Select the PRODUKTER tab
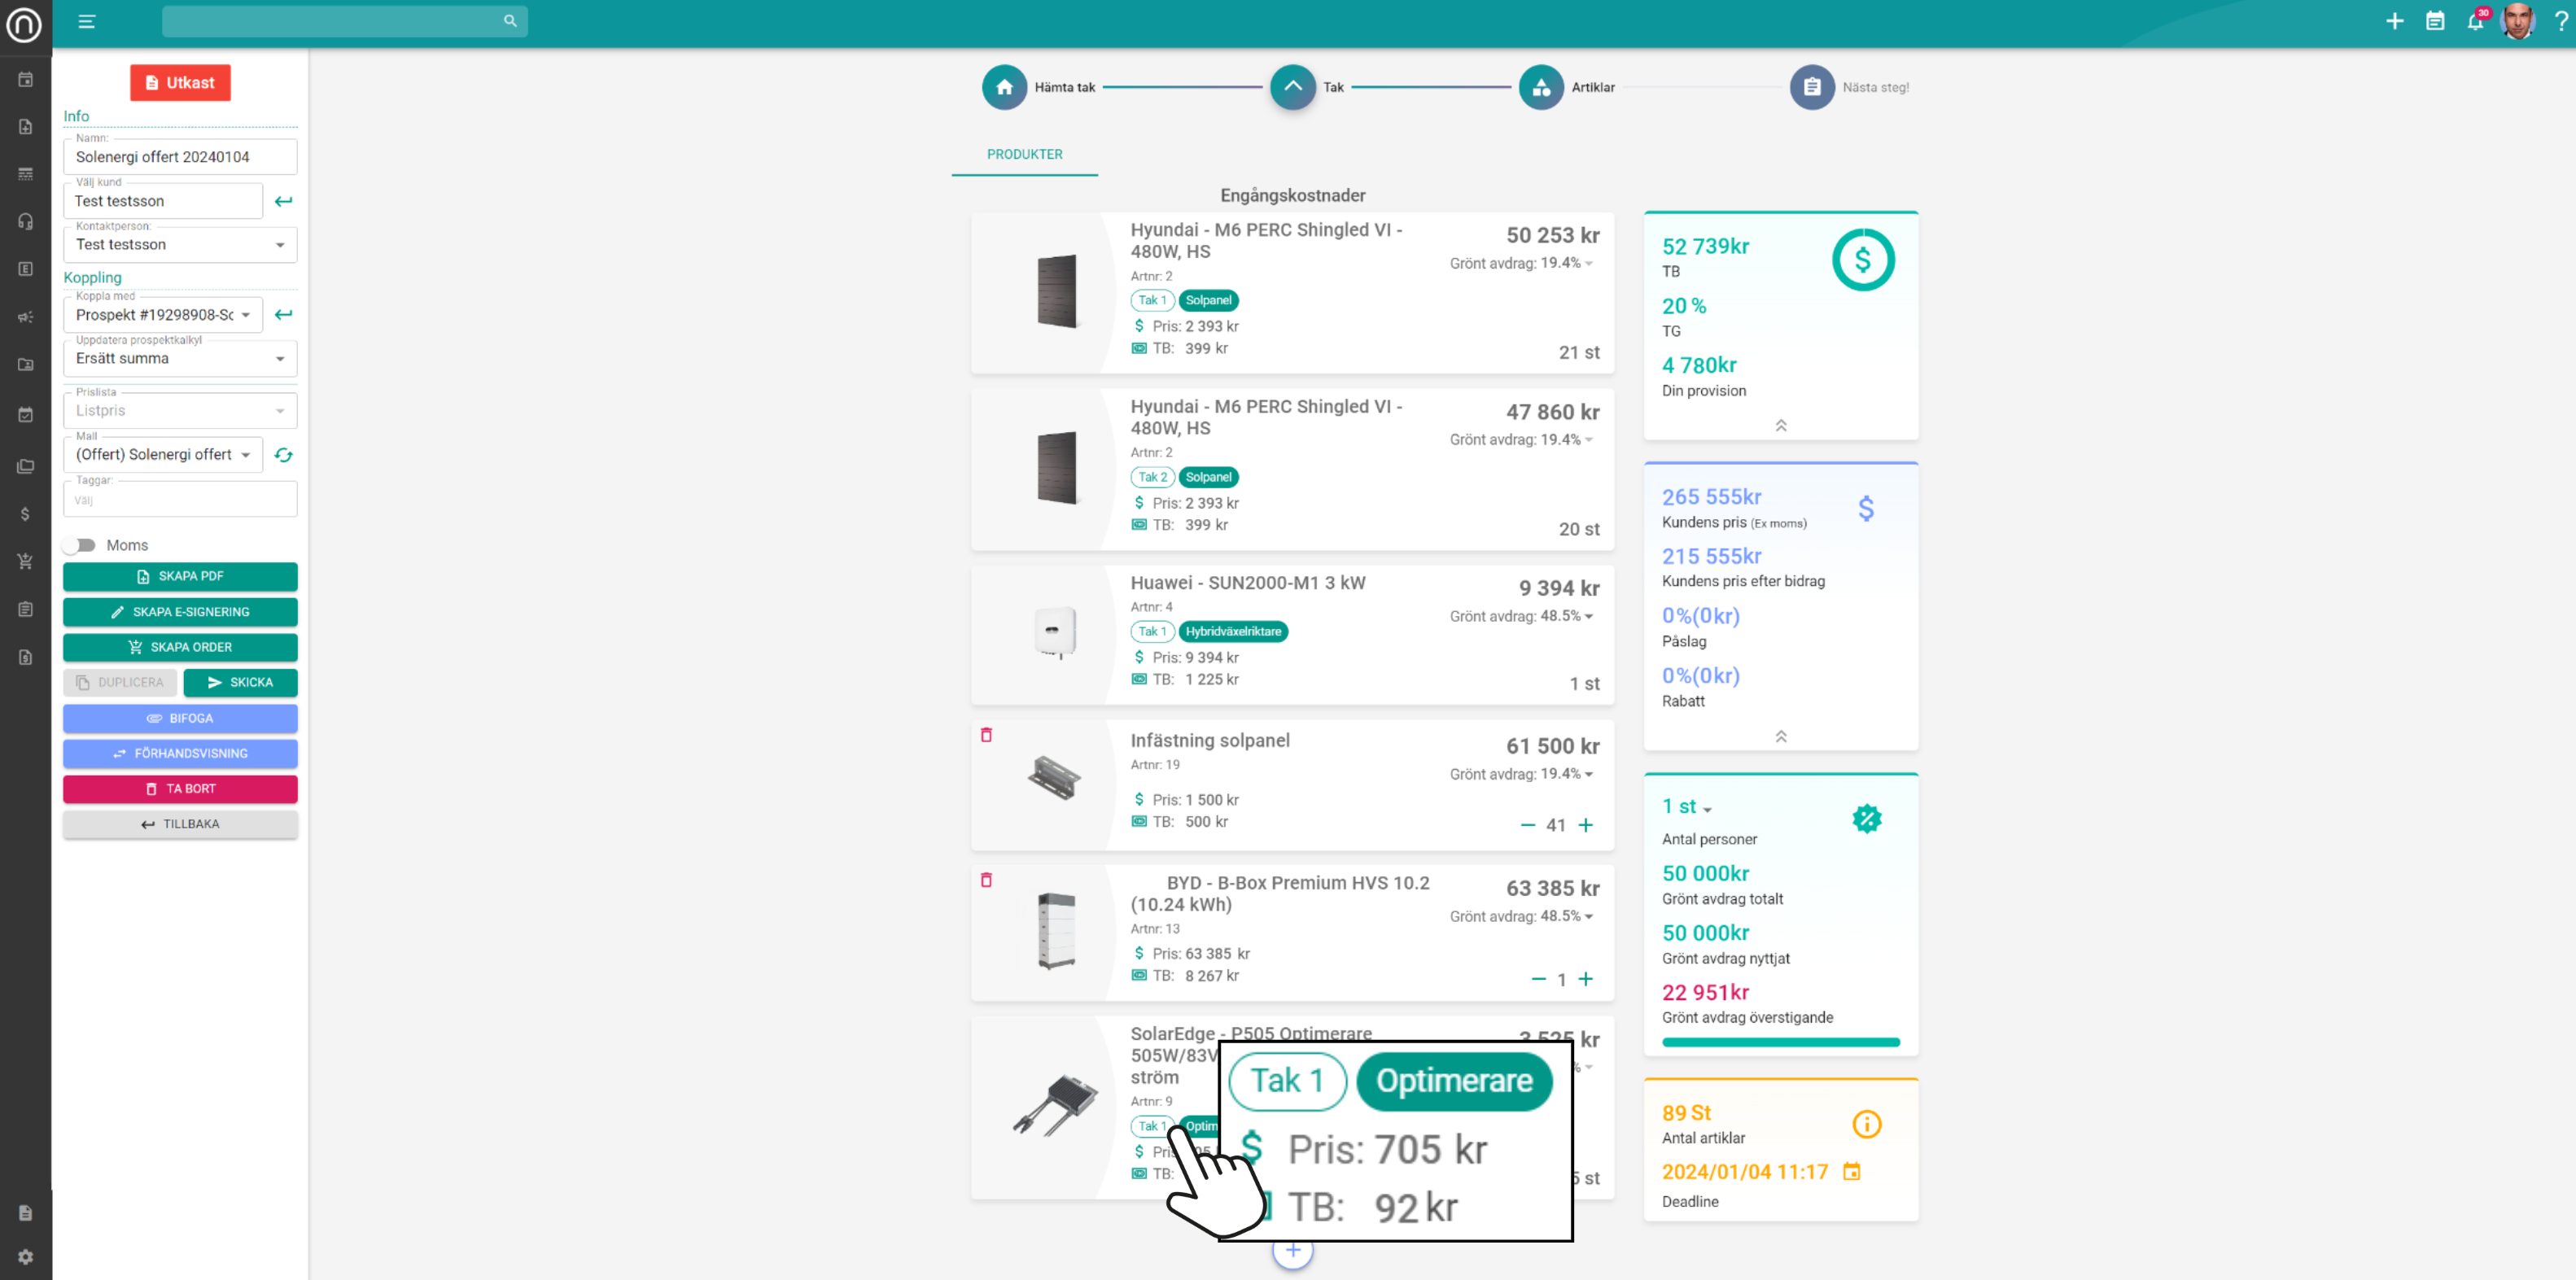Viewport: 2576px width, 1280px height. coord(1024,154)
